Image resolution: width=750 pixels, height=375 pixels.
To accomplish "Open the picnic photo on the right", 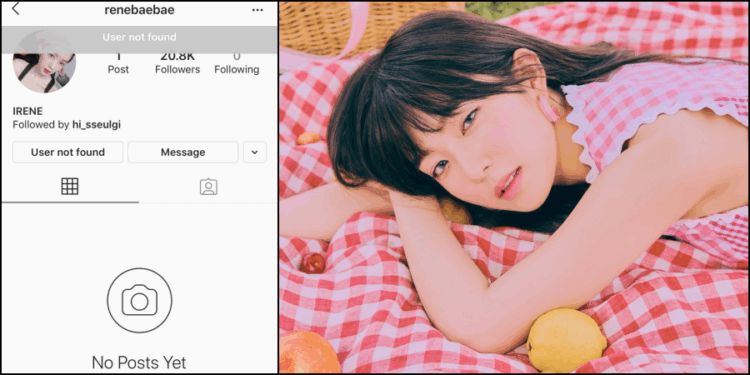I will click(514, 188).
